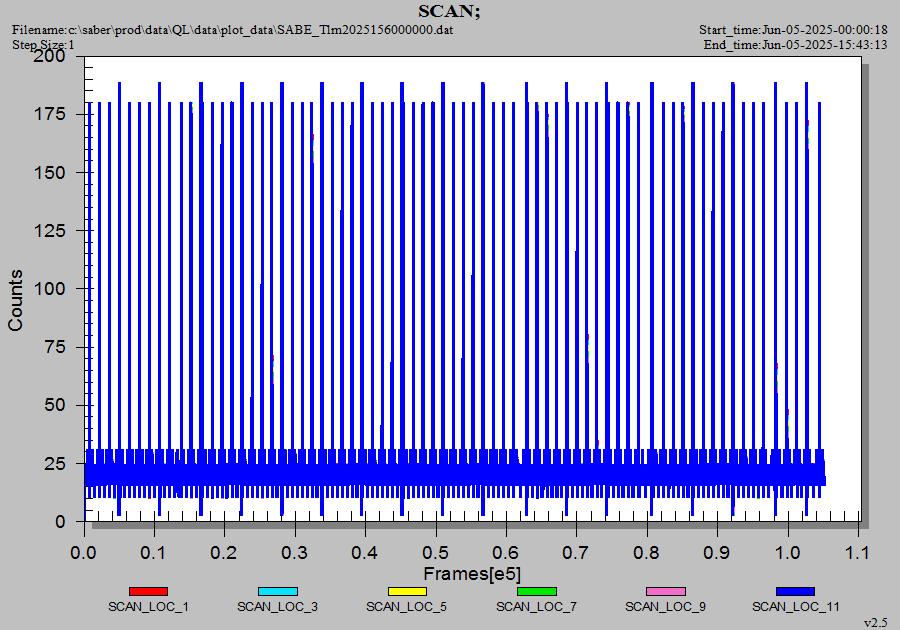Viewport: 900px width, 630px height.
Task: Select the SCAN_LOC_1 legend label
Action: coord(148,606)
